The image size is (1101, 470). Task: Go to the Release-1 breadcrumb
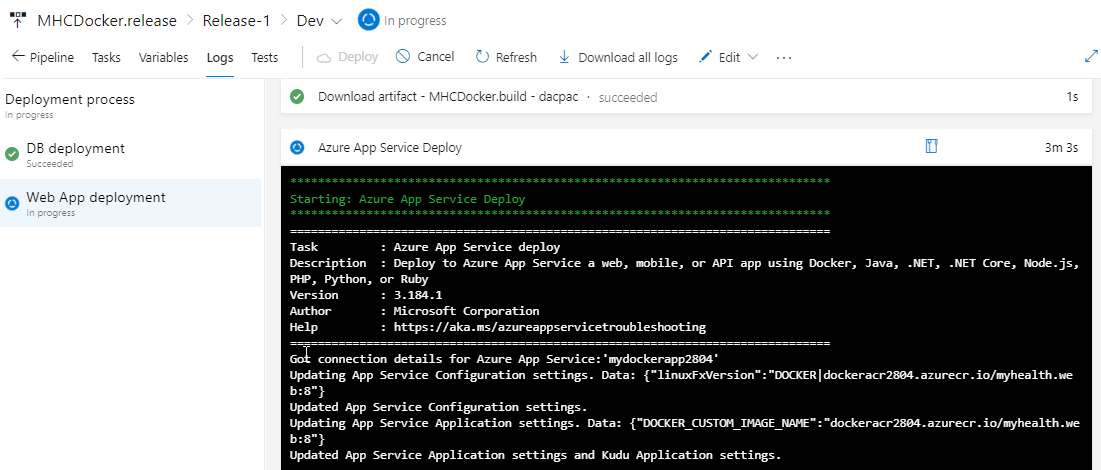click(236, 20)
